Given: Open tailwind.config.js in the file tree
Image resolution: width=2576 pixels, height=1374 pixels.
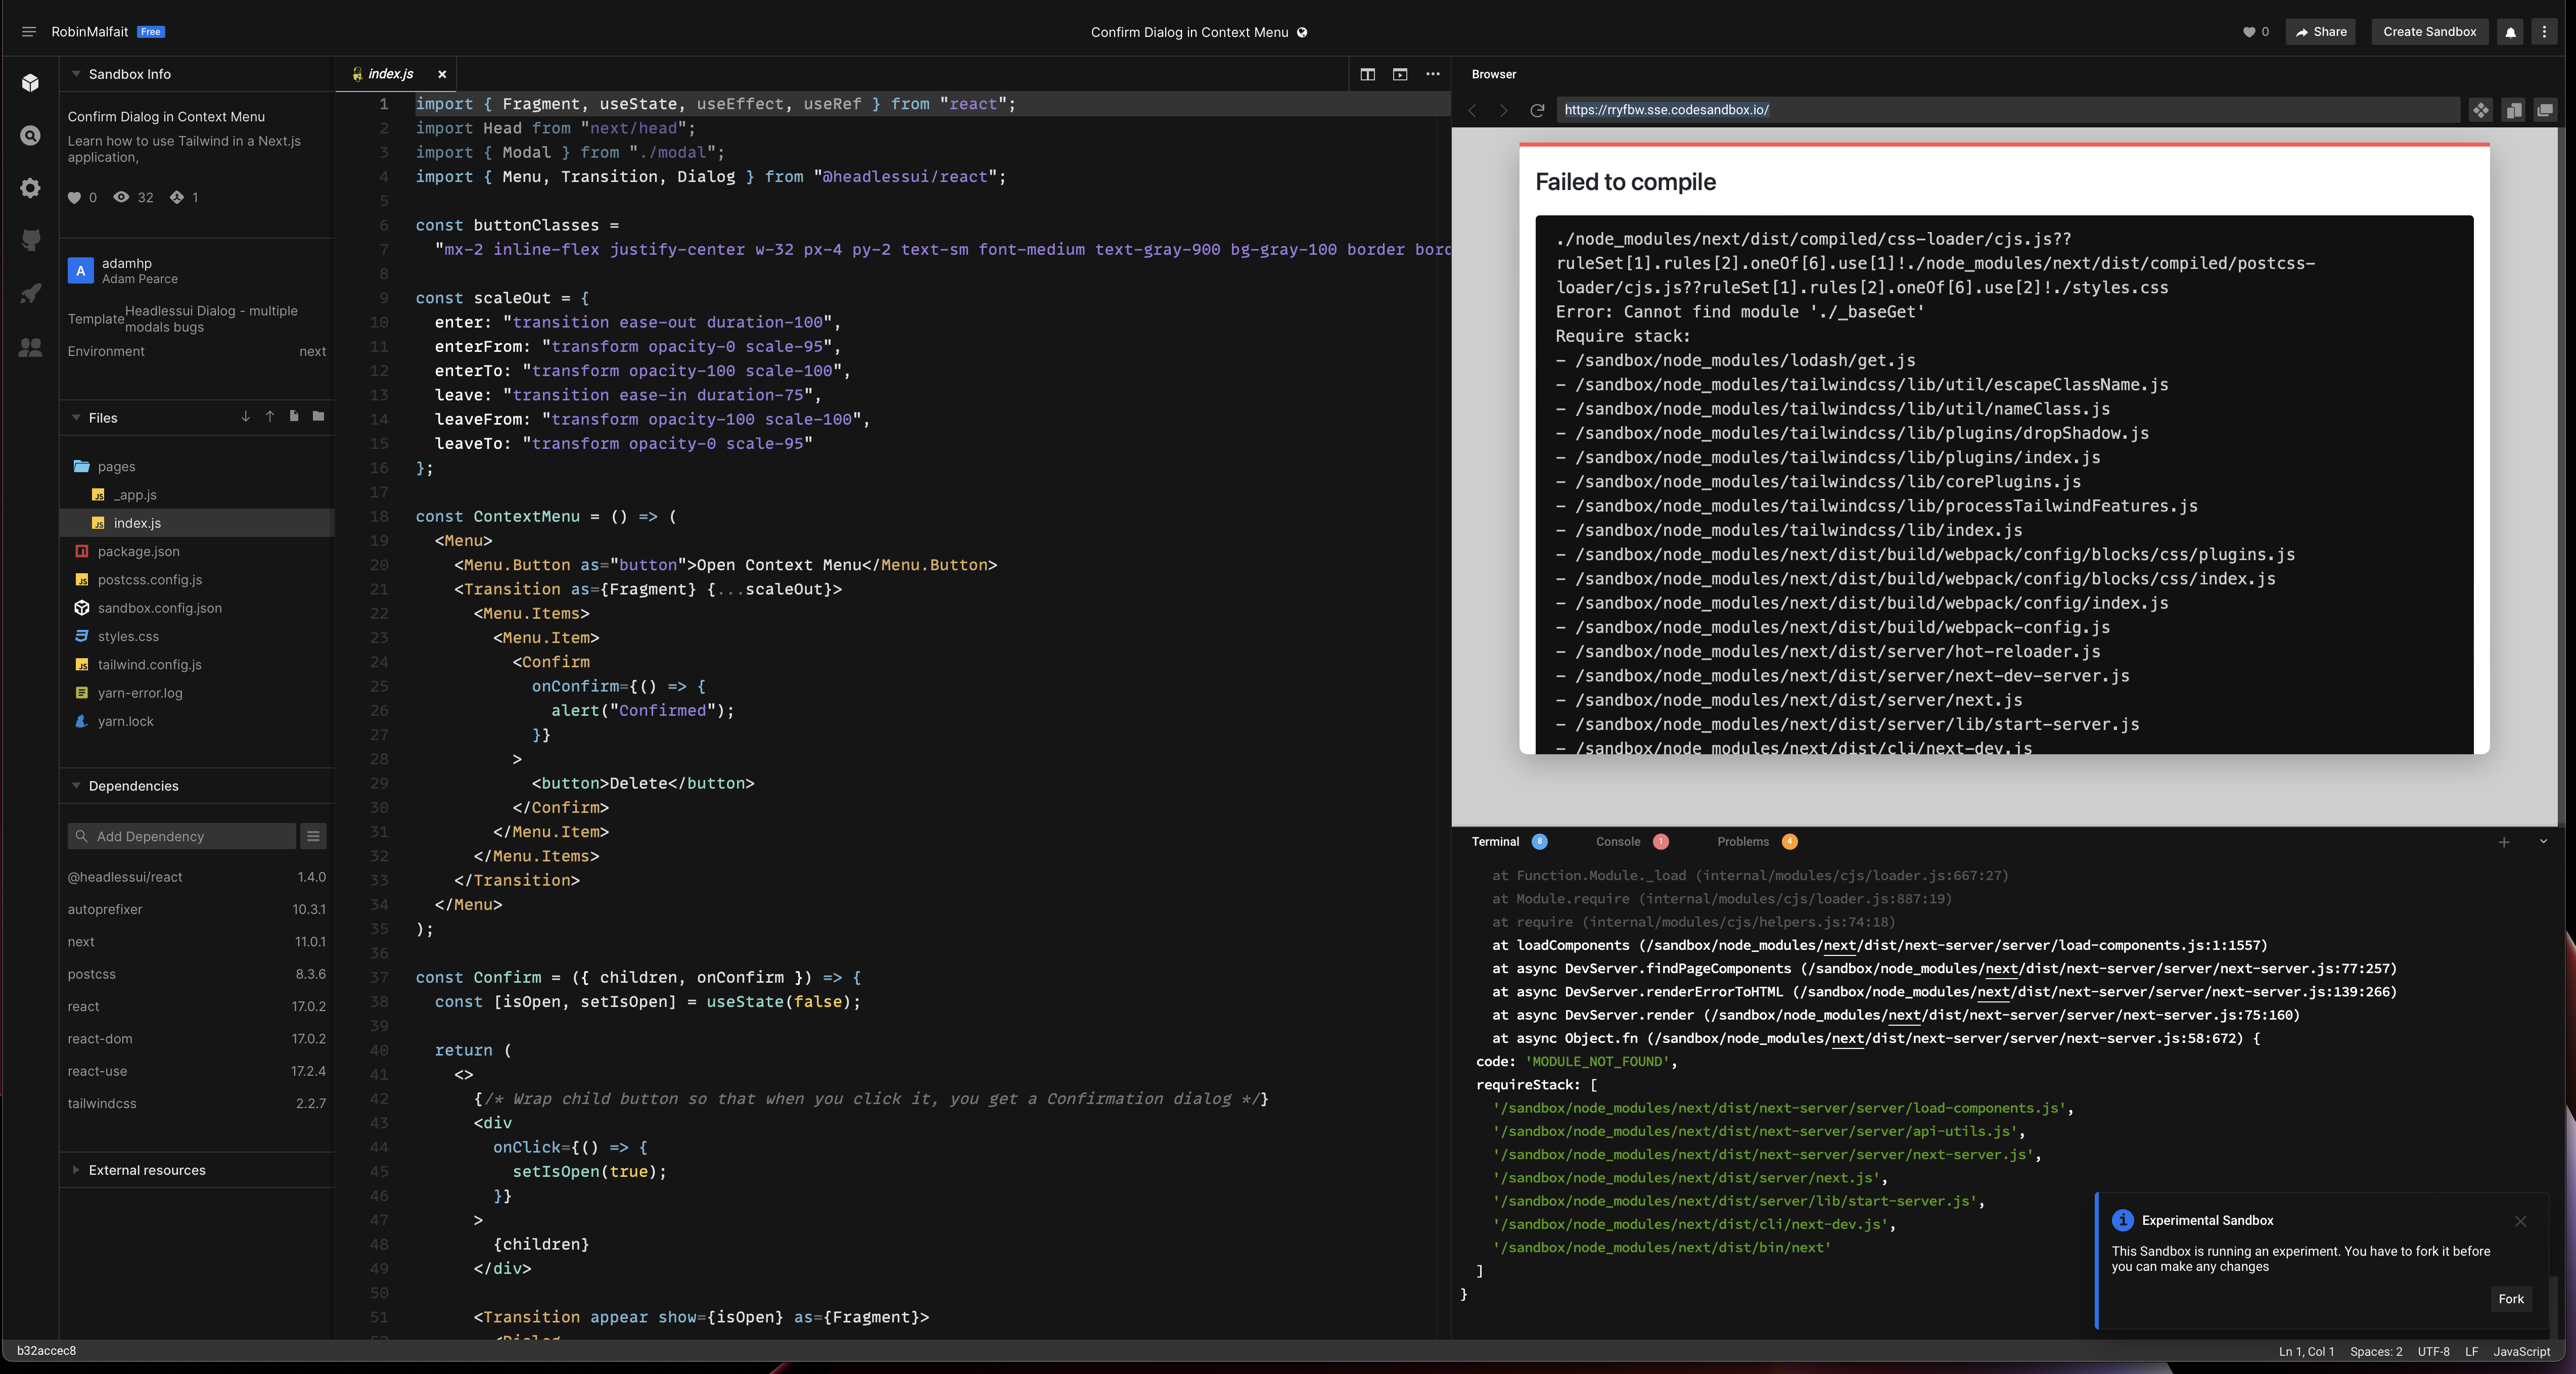Looking at the screenshot, I should (x=196, y=665).
